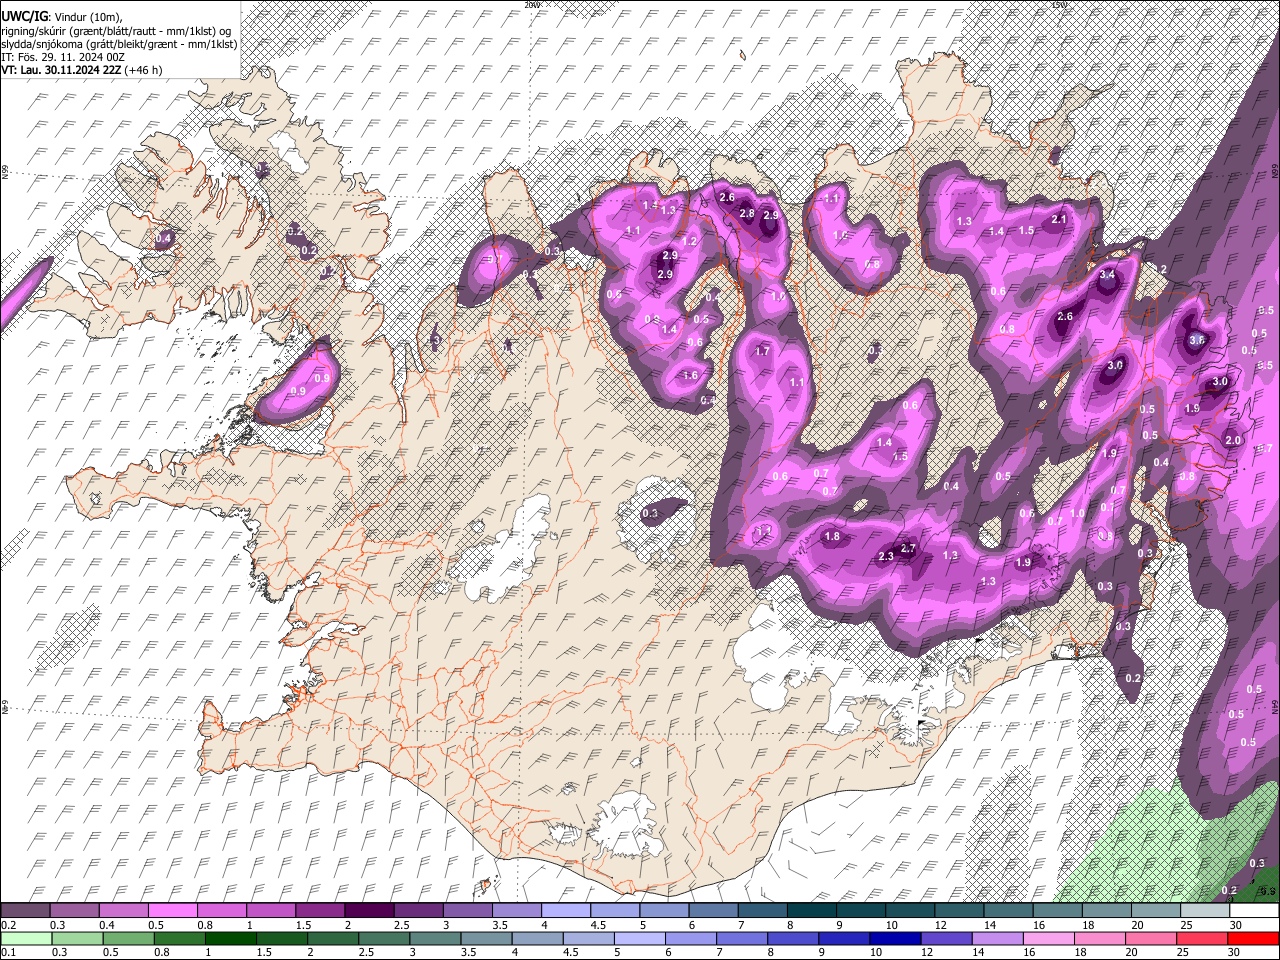Viewport: 1280px width, 960px height.
Task: Click the dark purple 2 swatch in top legend row
Action: pos(369,911)
